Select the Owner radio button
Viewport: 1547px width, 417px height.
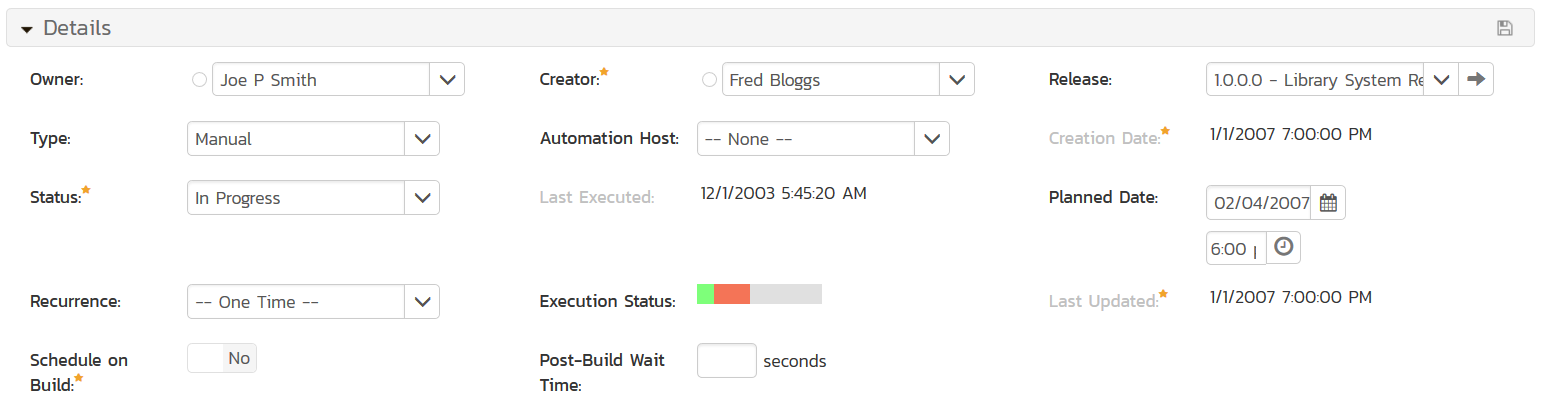(x=199, y=80)
